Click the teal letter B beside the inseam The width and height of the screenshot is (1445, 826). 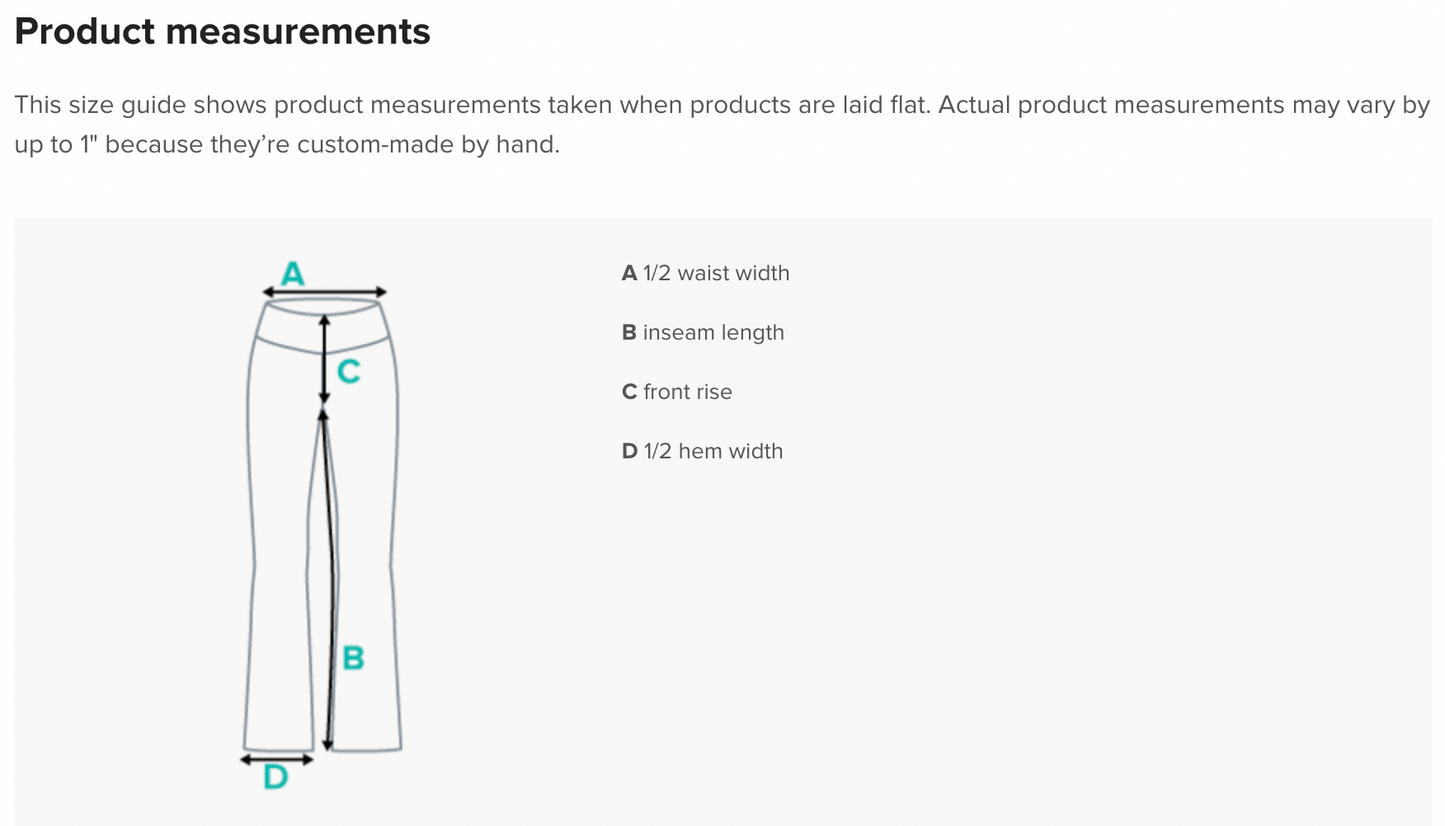coord(353,658)
